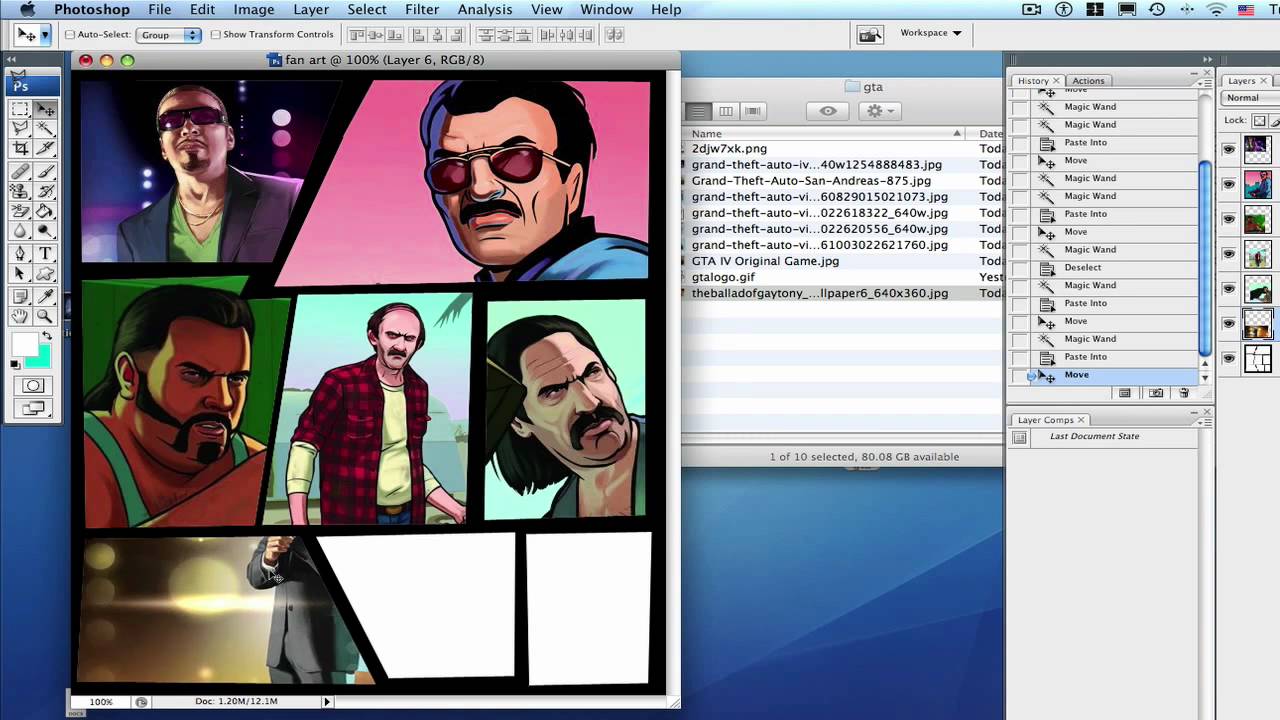The width and height of the screenshot is (1280, 720).
Task: Toggle lock transparent pixels in Layers
Action: [x=1260, y=120]
